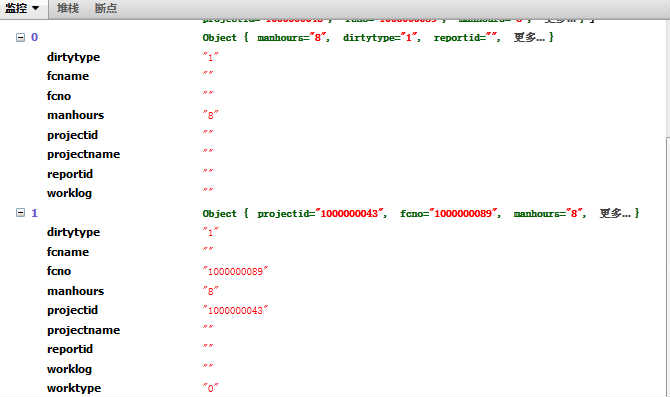Switch to the 堆栈 tab

68,9
